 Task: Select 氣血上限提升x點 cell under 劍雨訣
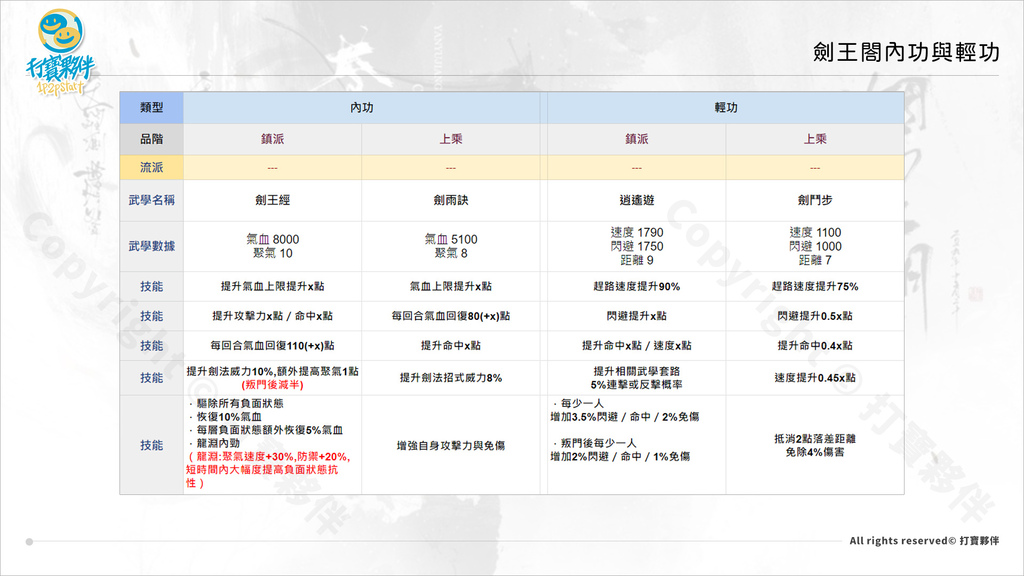coord(451,287)
